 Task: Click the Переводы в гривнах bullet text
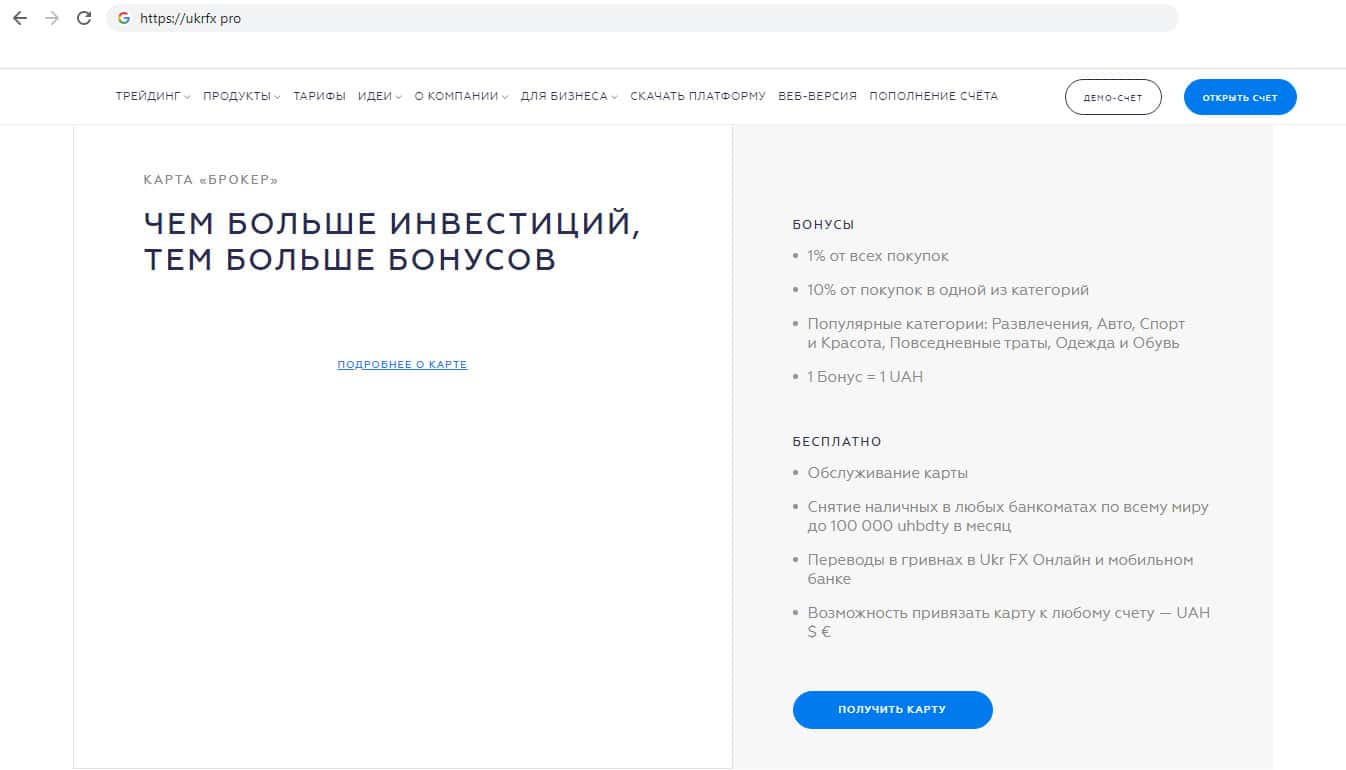1000,569
